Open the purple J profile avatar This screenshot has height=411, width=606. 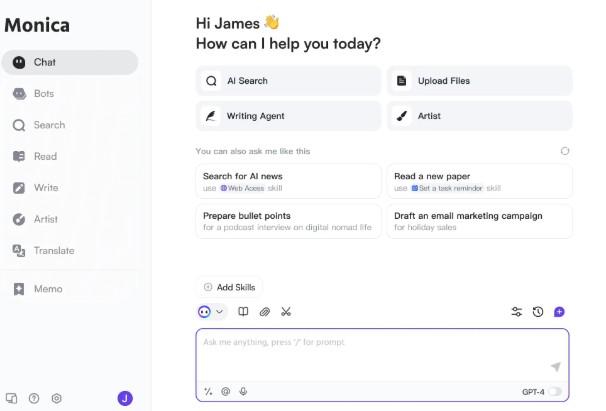point(125,398)
